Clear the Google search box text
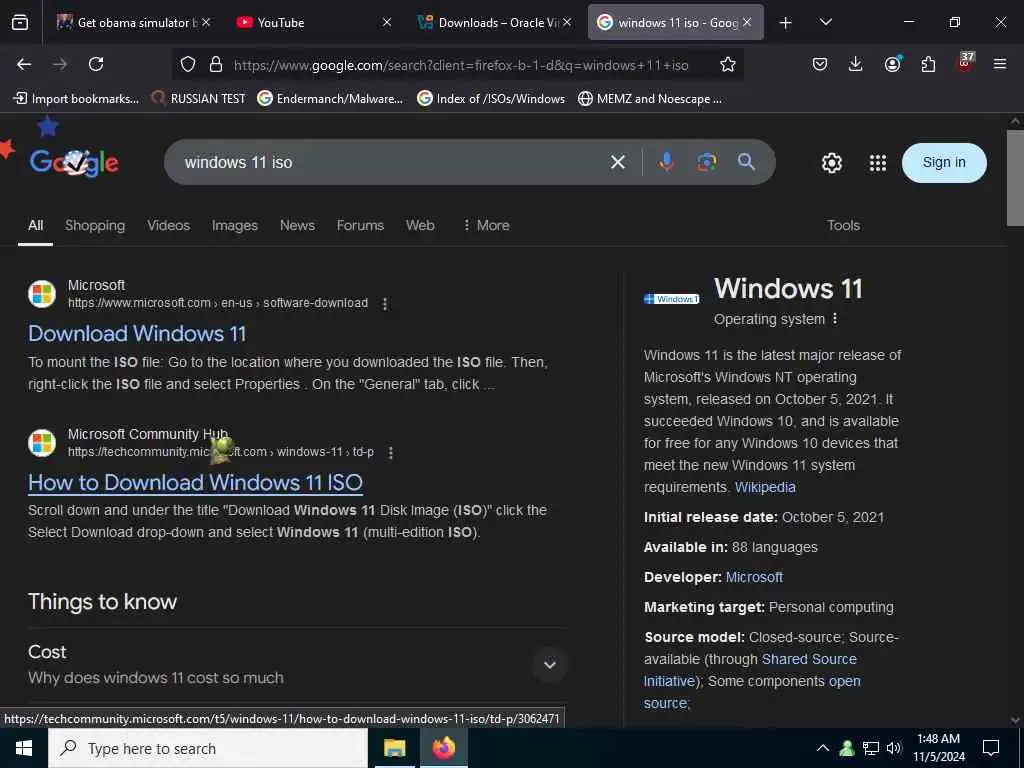The height and width of the screenshot is (768, 1024). (x=618, y=162)
